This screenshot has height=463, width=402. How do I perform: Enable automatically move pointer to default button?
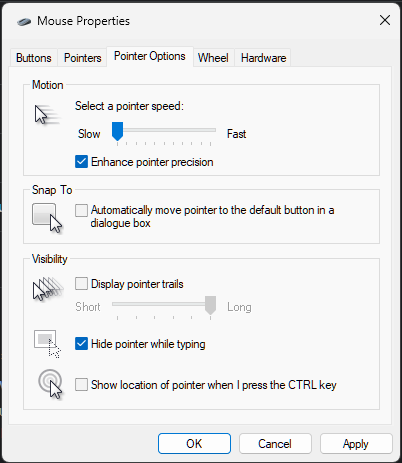point(81,210)
